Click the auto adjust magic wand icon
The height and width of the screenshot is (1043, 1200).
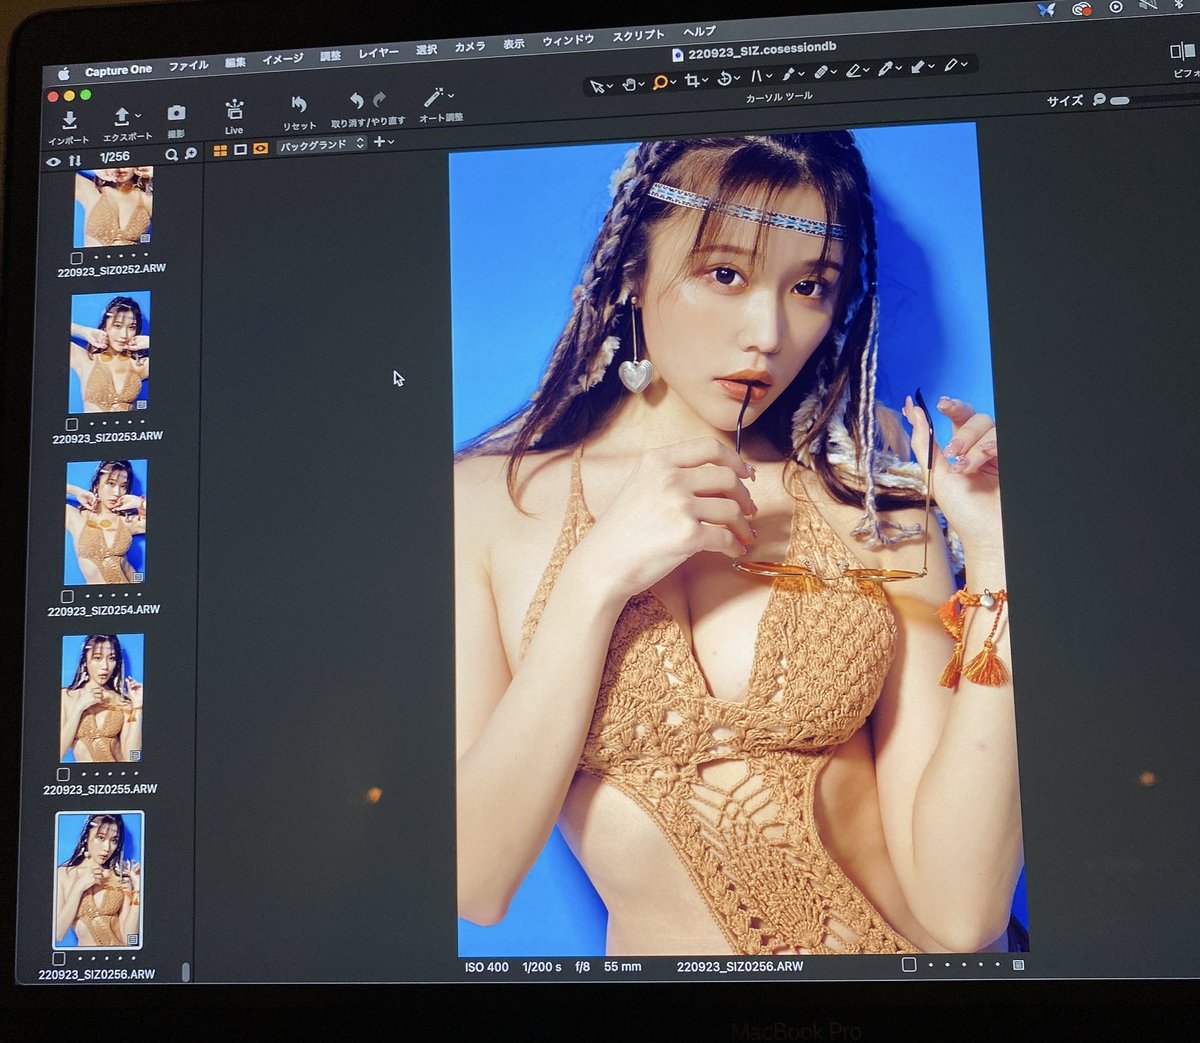point(433,97)
